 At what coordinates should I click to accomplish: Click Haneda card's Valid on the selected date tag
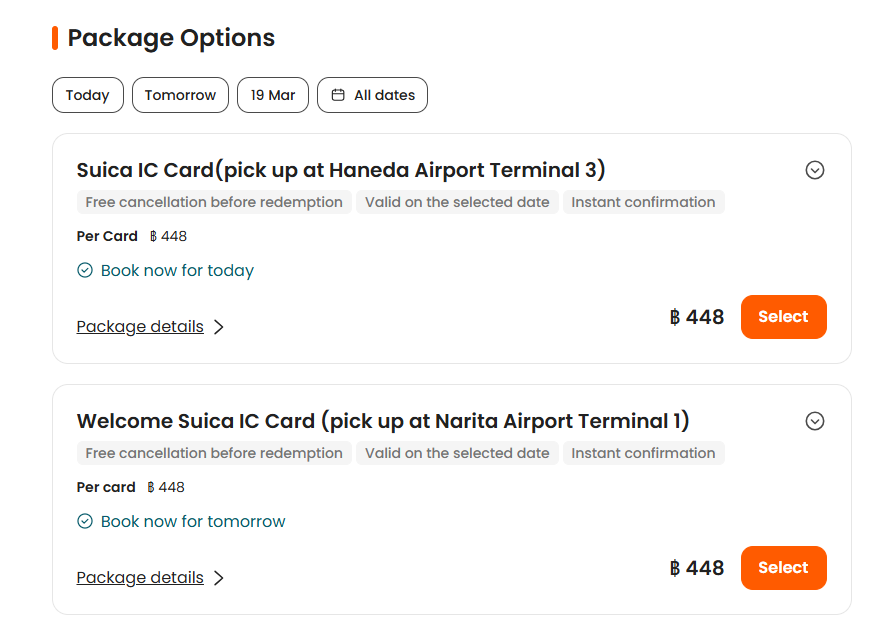click(x=457, y=202)
